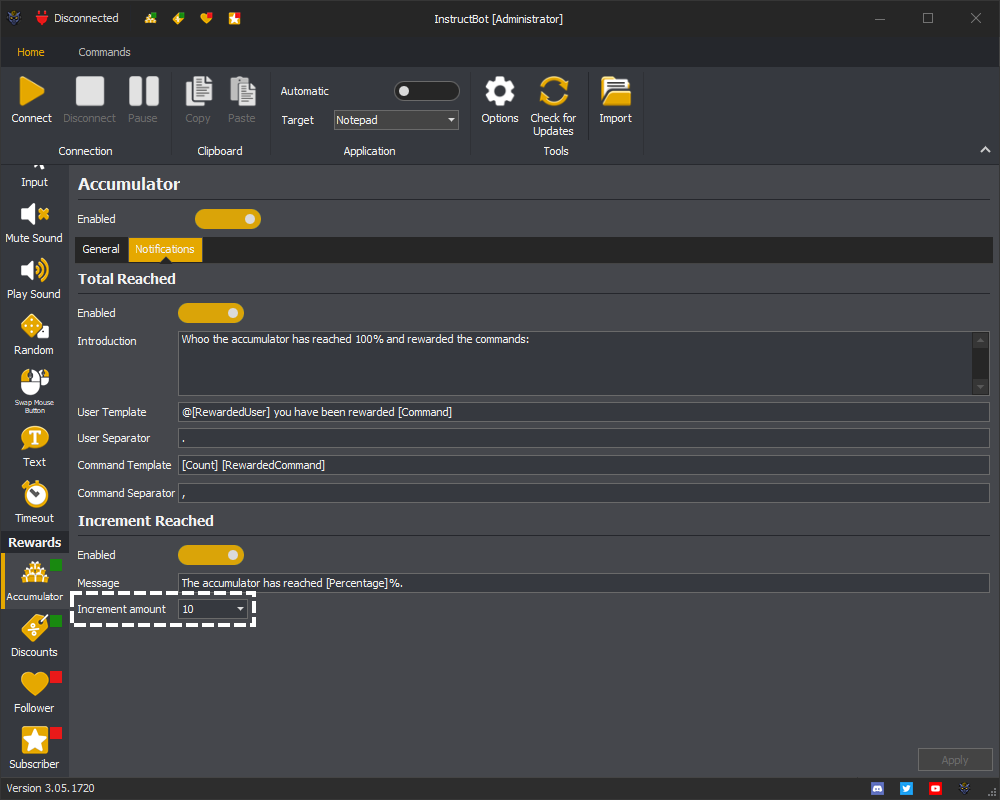The width and height of the screenshot is (1000, 800).
Task: Click Introduction scrollbar down arrow
Action: tap(981, 387)
